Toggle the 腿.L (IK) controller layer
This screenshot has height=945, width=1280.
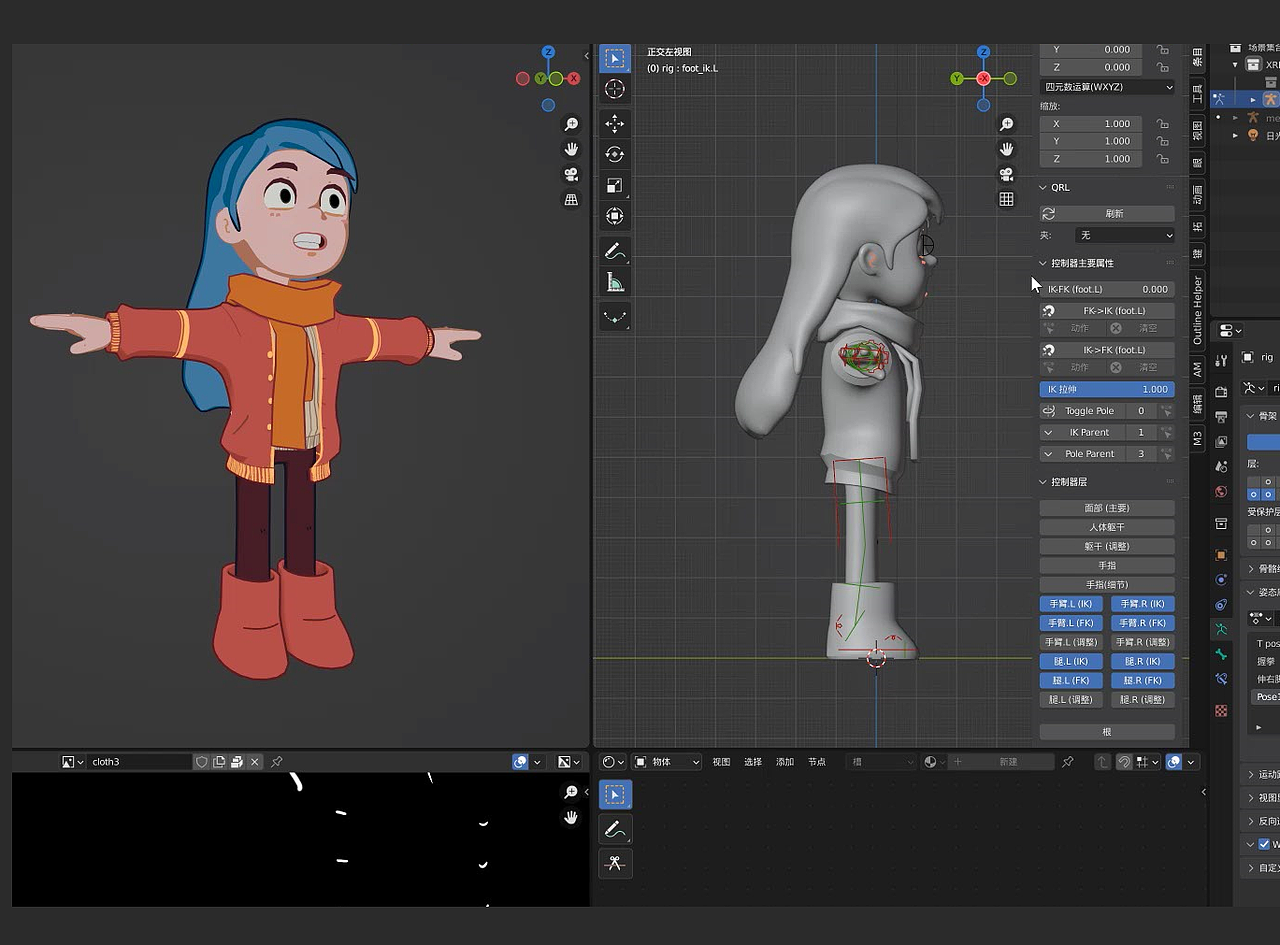point(1071,661)
